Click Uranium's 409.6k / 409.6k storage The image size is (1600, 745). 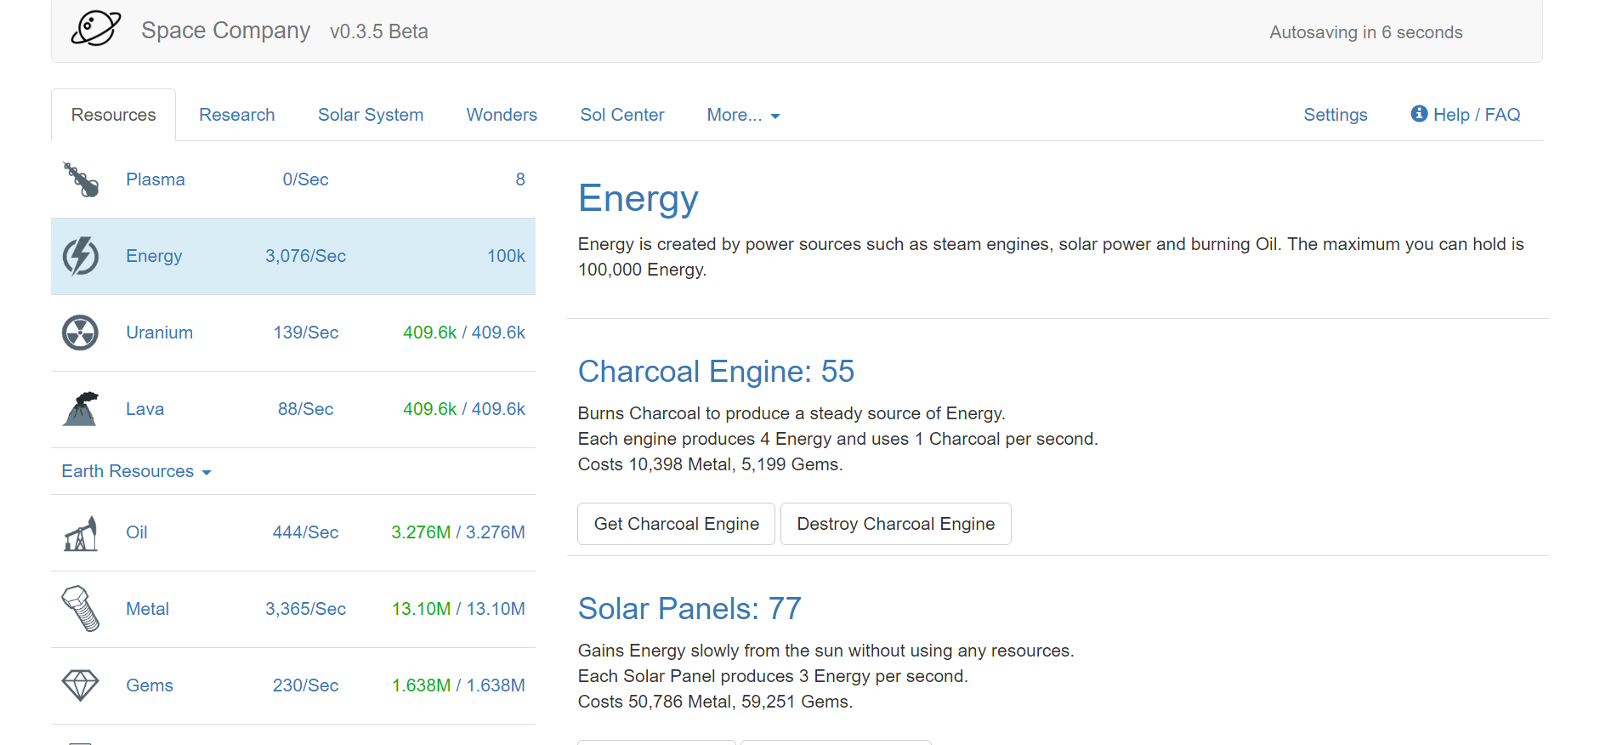click(x=464, y=333)
